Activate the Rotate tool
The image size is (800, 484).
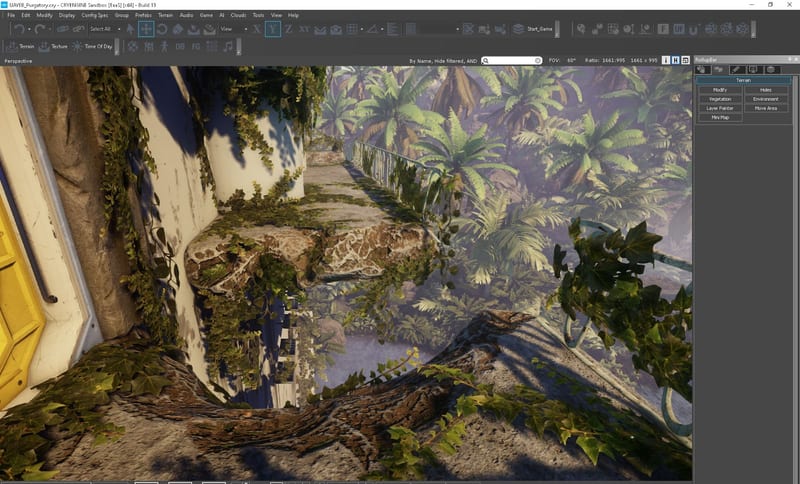point(162,29)
